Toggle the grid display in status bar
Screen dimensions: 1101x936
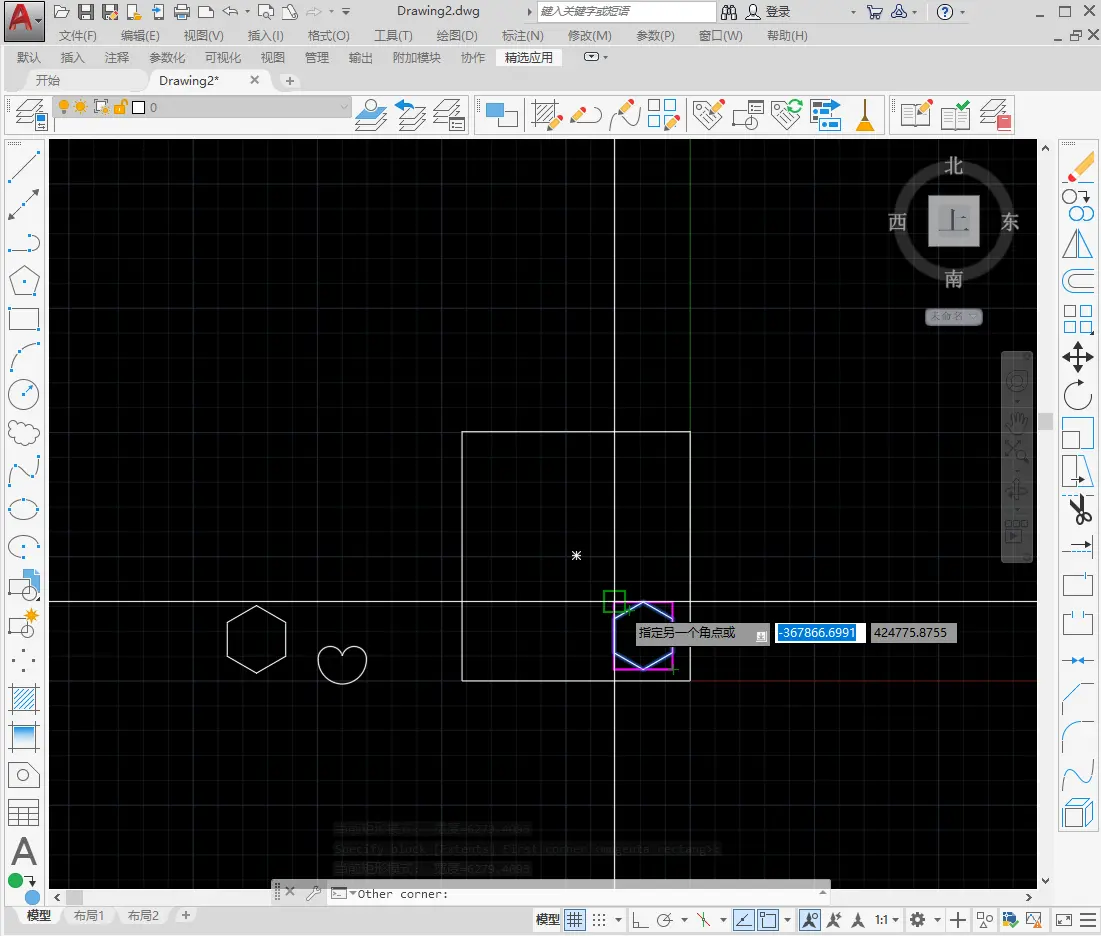click(x=575, y=919)
